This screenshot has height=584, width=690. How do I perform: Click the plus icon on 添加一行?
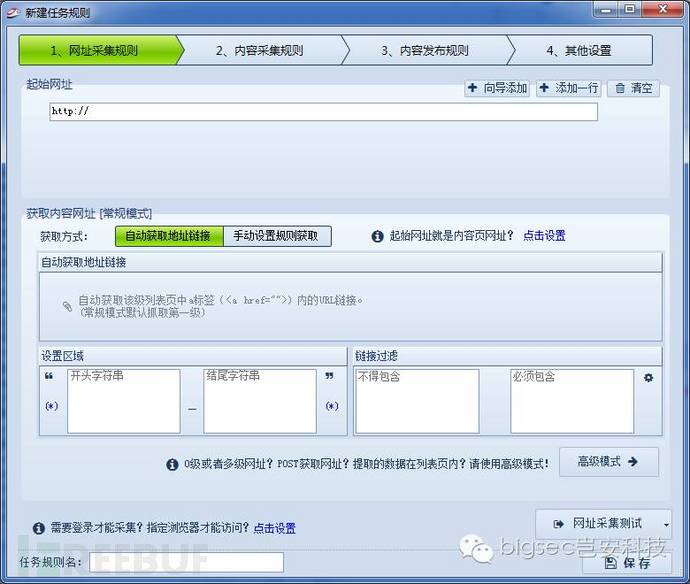click(544, 88)
